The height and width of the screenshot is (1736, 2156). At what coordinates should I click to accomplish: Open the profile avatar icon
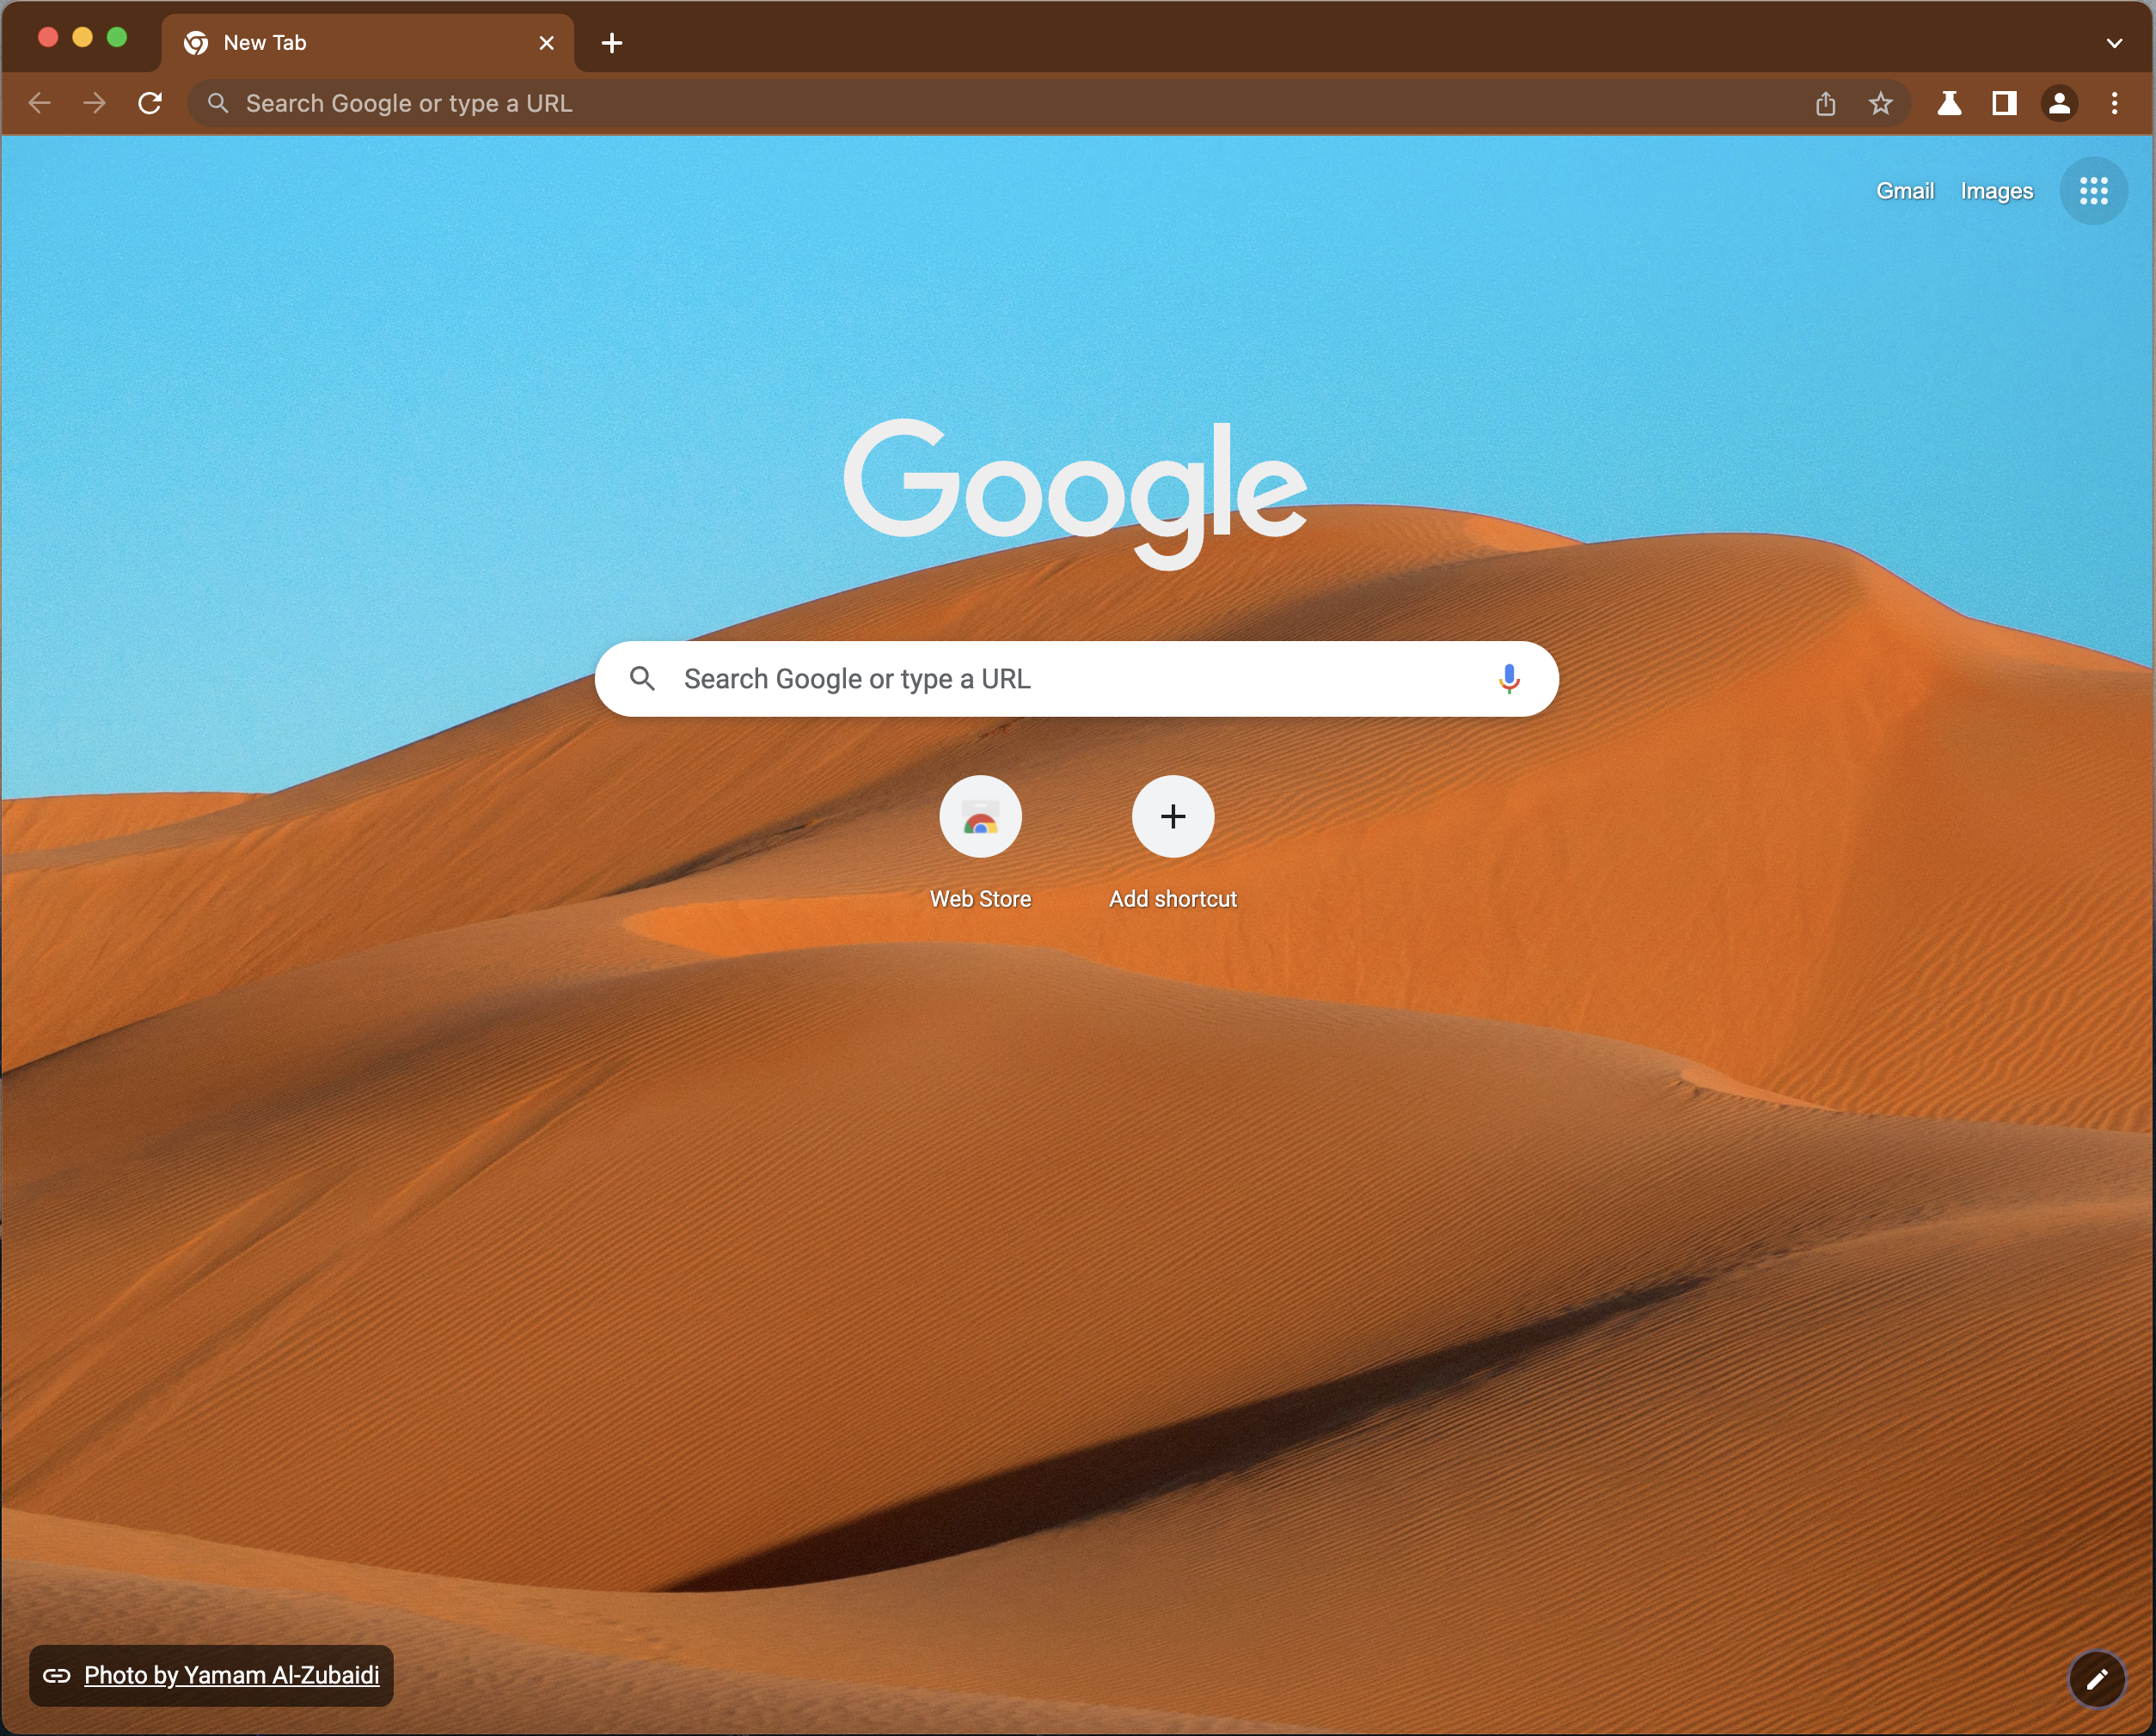coord(2059,103)
